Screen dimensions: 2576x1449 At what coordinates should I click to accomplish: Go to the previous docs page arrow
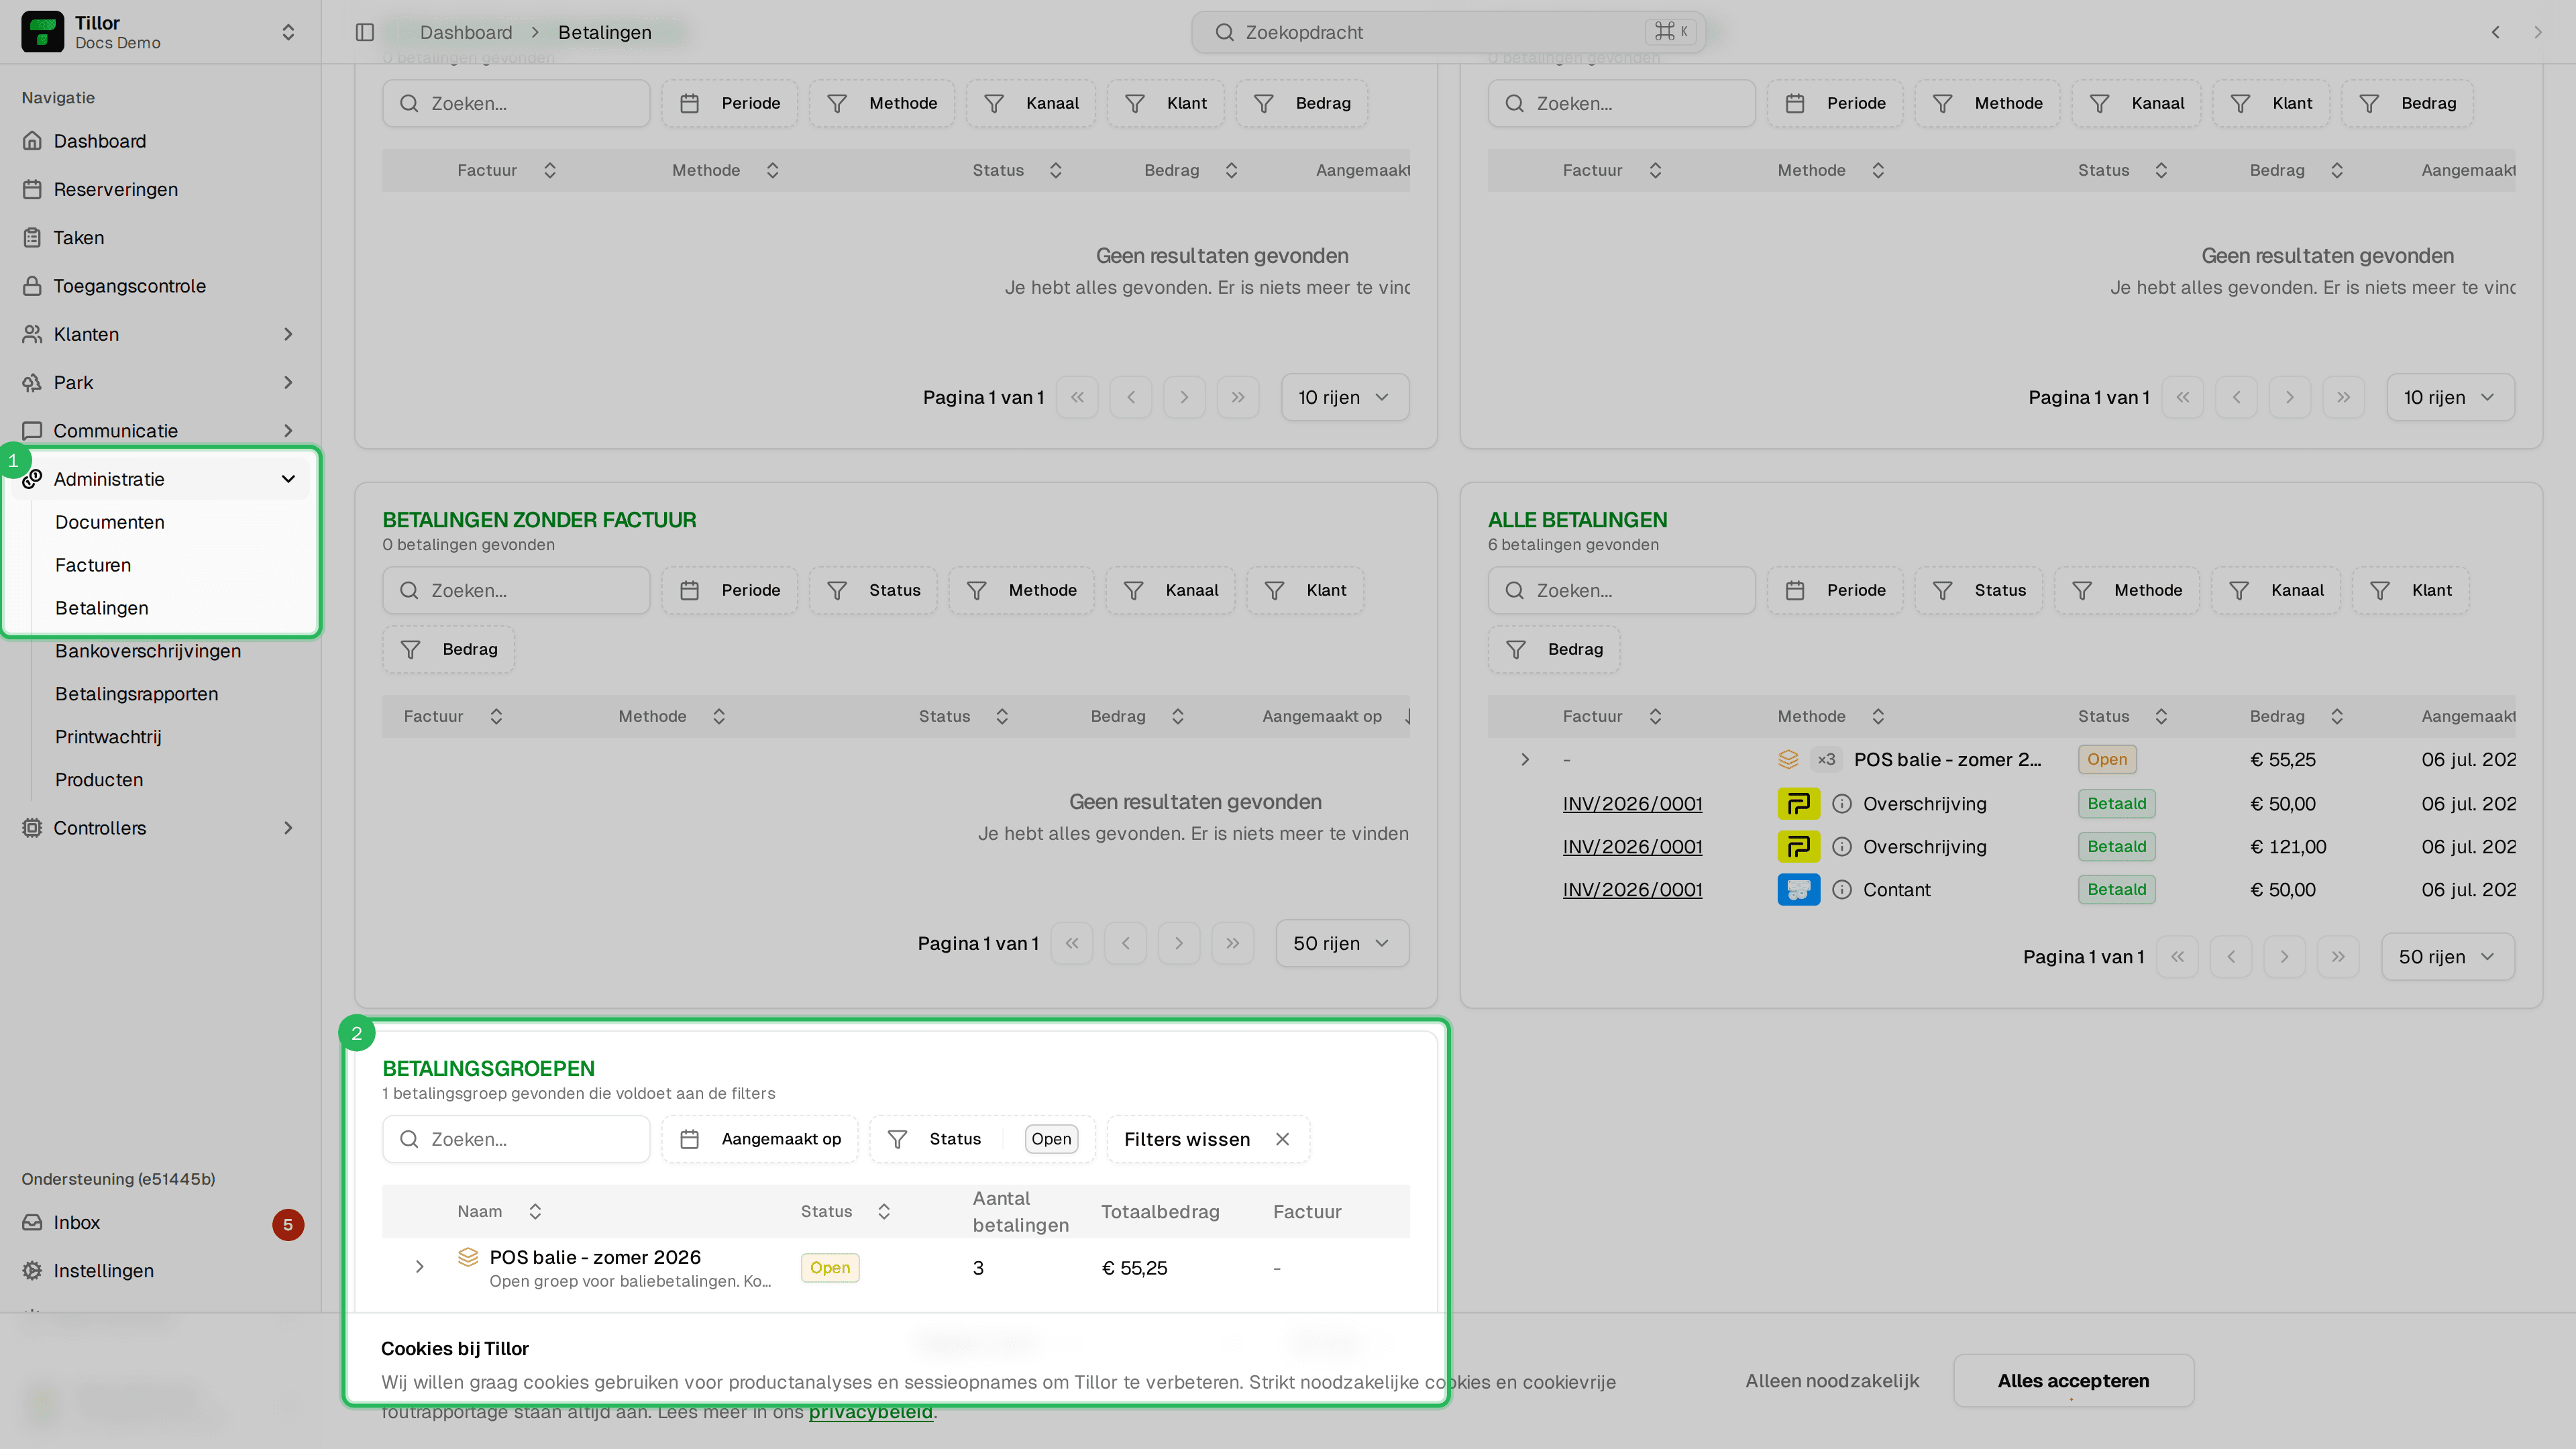point(2496,32)
